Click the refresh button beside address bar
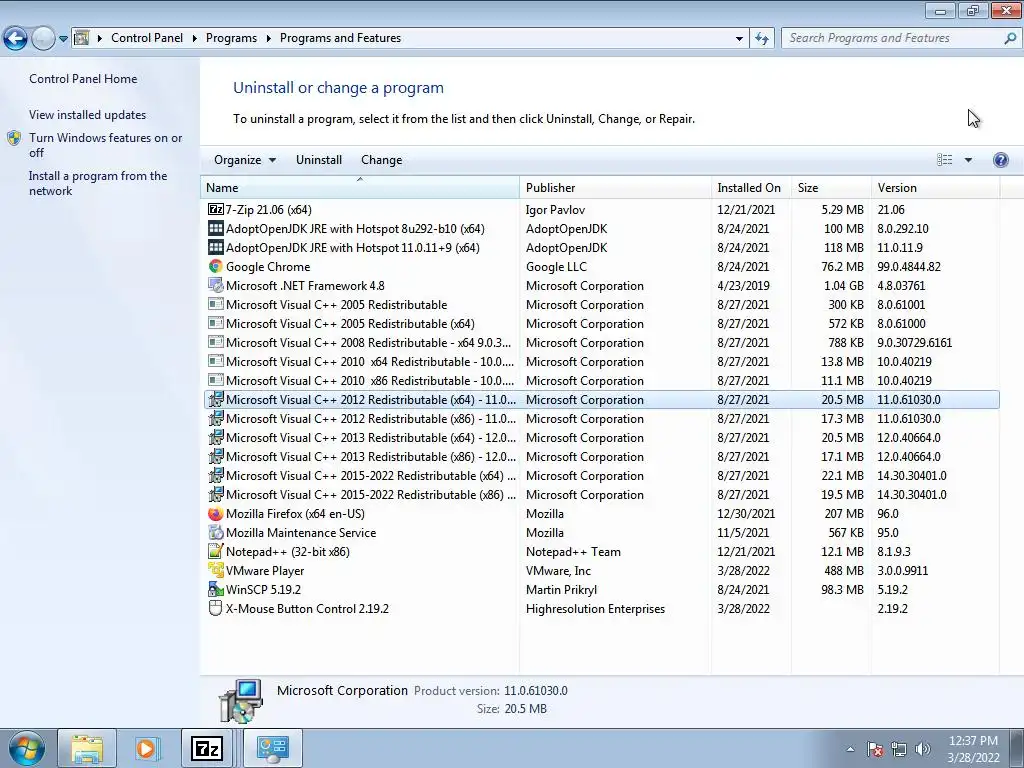Viewport: 1024px width, 768px height. [x=761, y=38]
